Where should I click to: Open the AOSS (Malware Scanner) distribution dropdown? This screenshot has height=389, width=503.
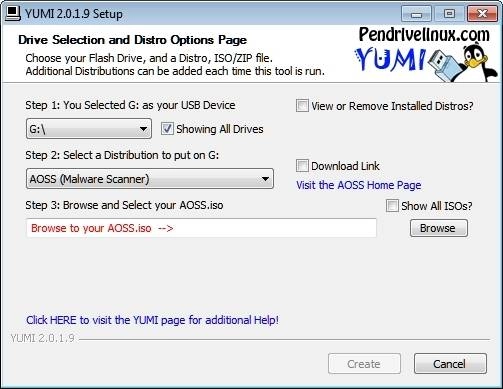pyautogui.click(x=150, y=179)
